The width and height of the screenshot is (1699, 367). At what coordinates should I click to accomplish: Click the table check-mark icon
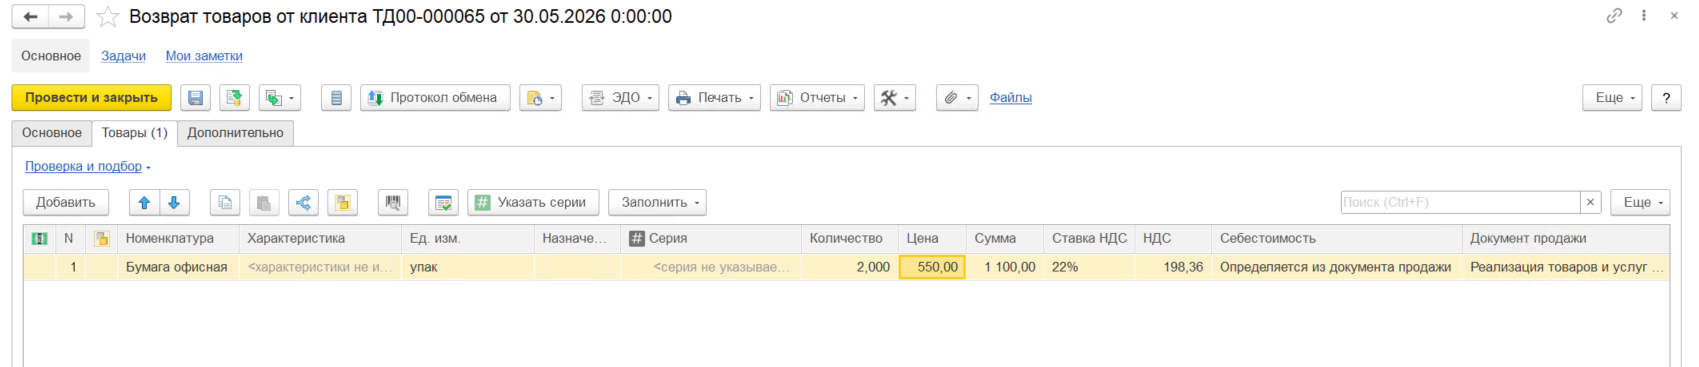[x=443, y=202]
